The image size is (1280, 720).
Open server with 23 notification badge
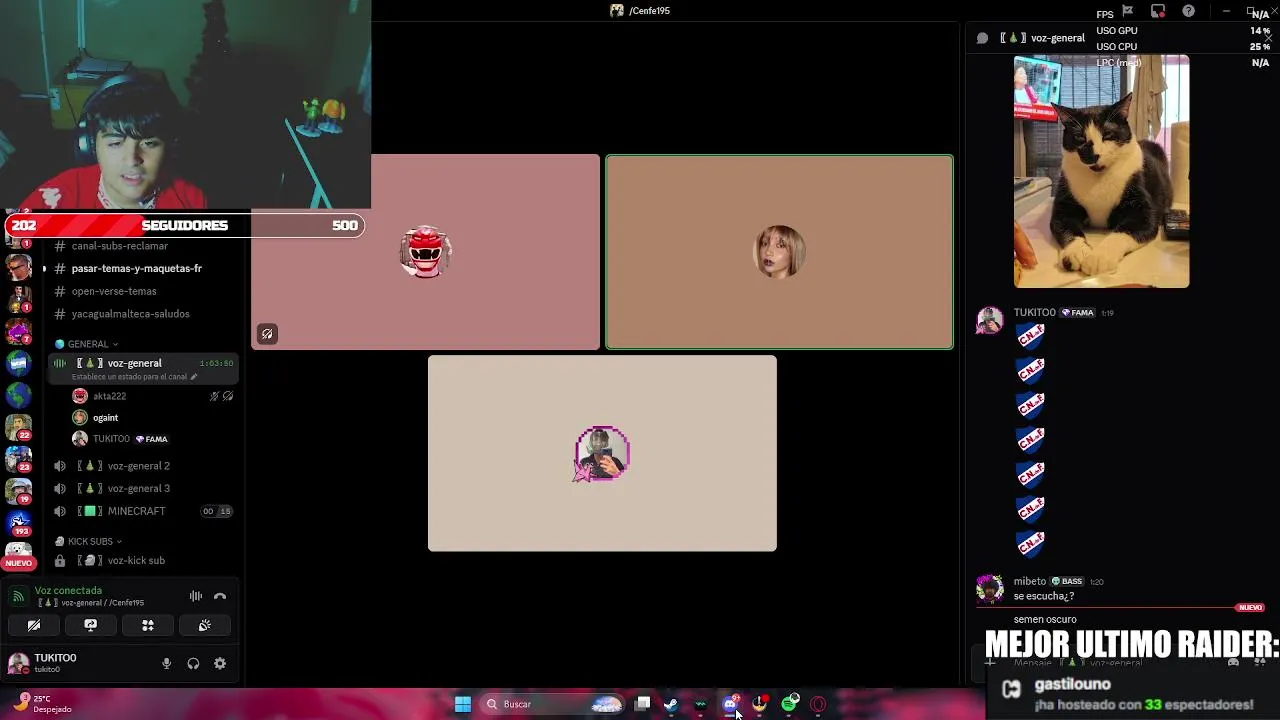(18, 458)
